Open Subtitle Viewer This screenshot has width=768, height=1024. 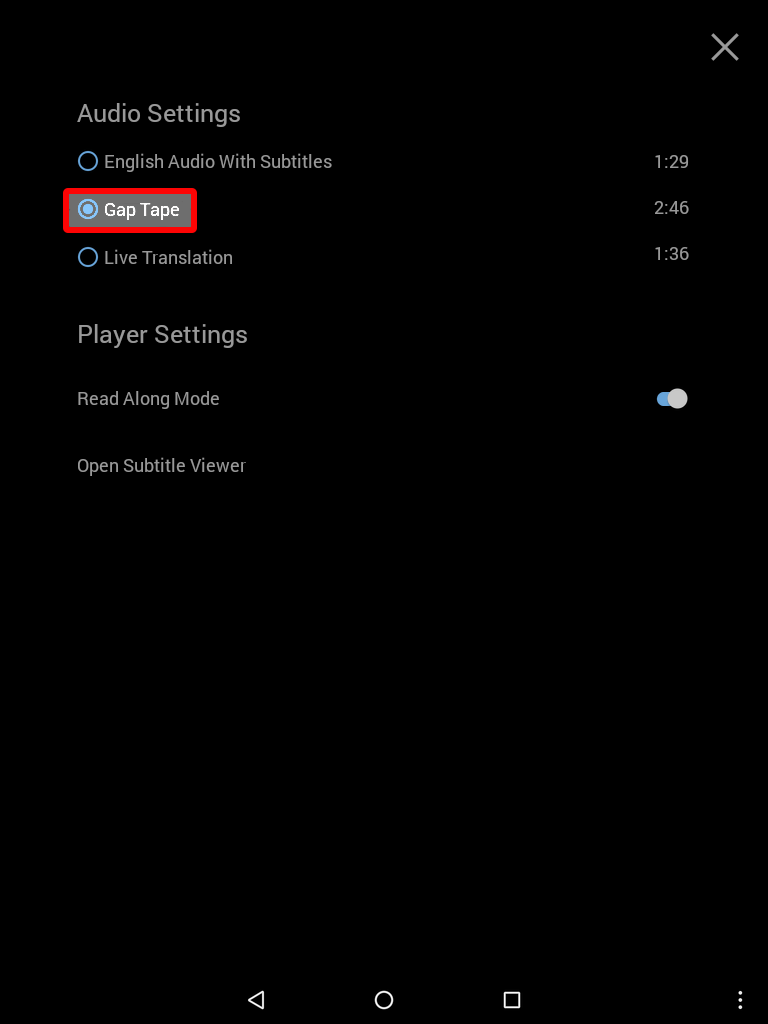pyautogui.click(x=161, y=466)
